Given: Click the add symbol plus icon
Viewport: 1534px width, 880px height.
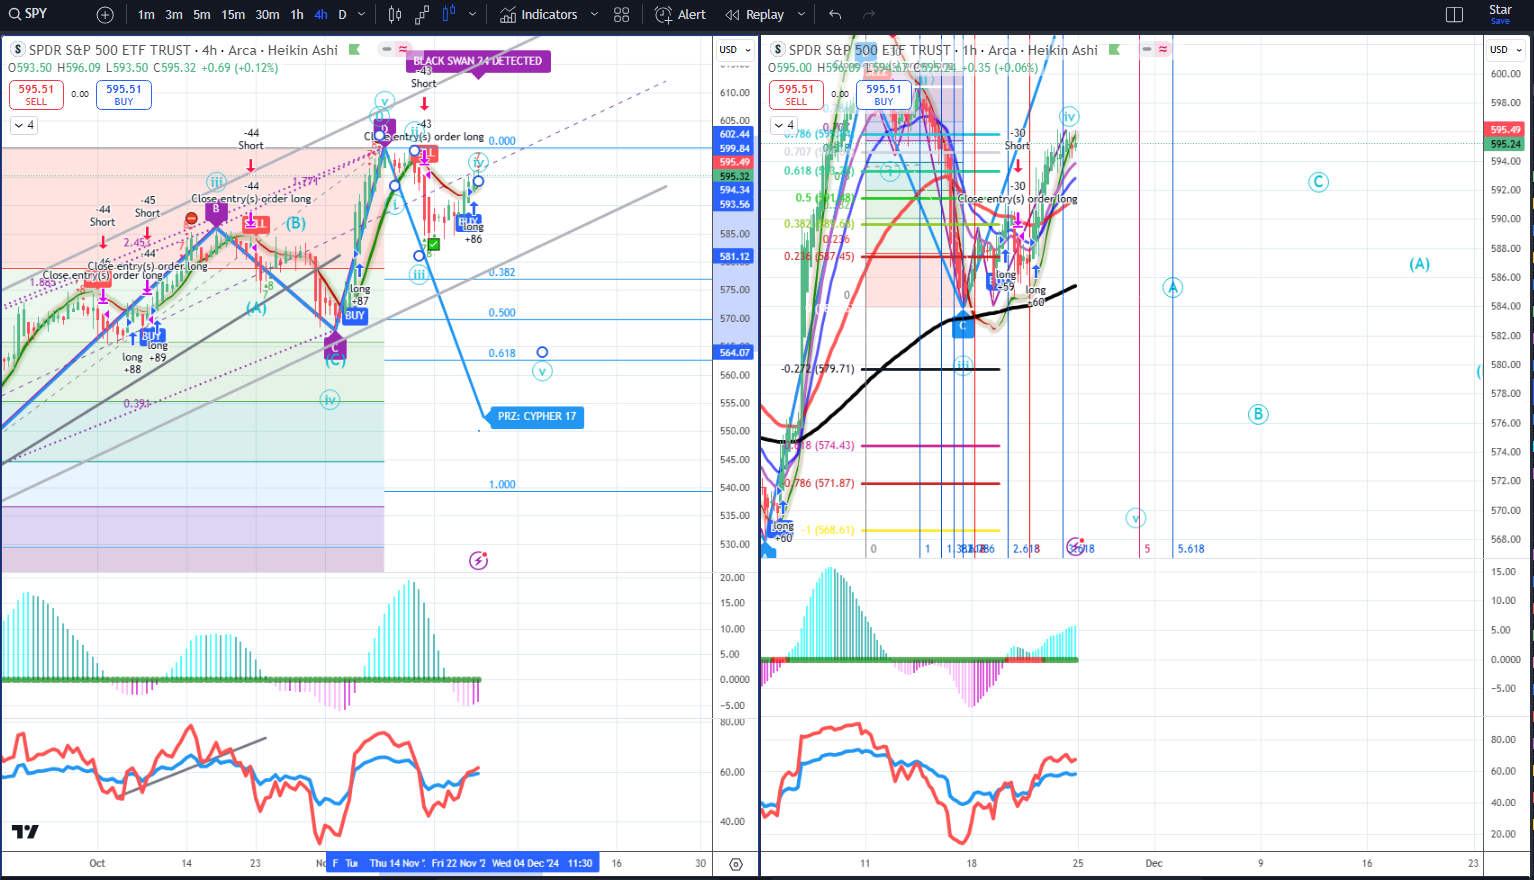Looking at the screenshot, I should (x=105, y=15).
